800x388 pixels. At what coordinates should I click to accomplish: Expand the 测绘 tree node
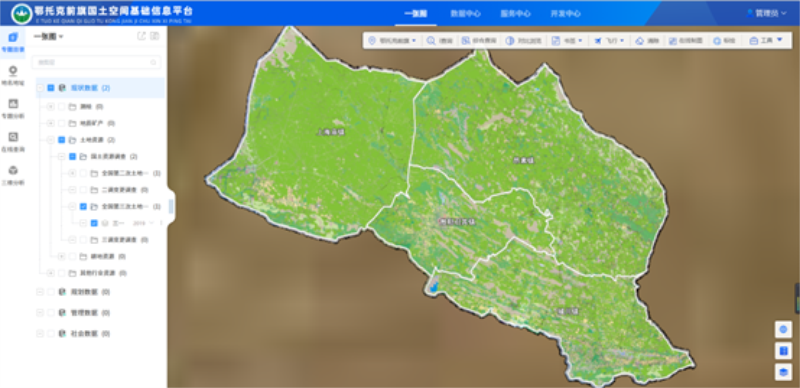[50, 107]
